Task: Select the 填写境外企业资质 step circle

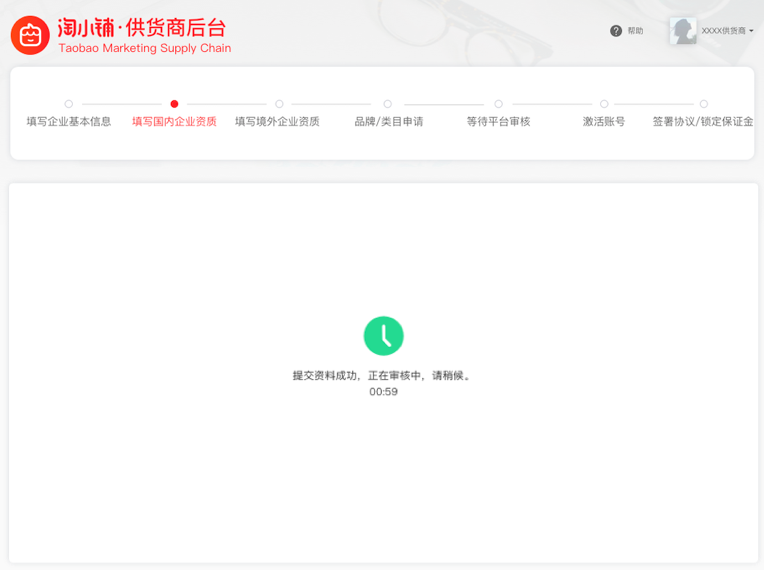Action: point(279,104)
